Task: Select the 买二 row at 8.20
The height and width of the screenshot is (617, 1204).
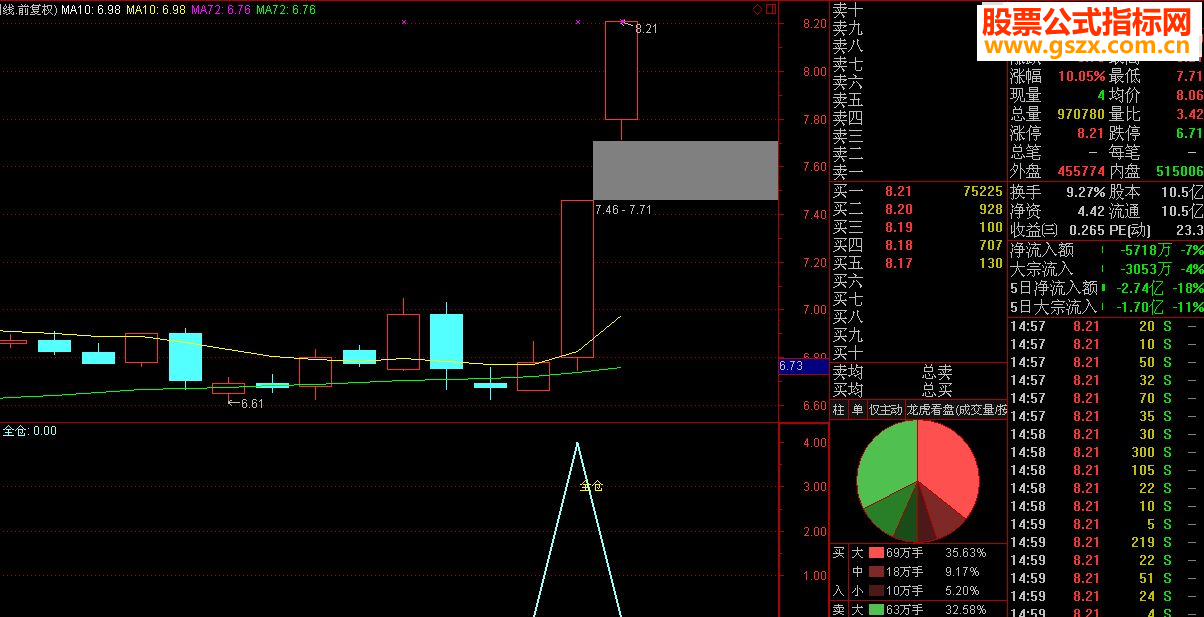Action: (918, 209)
